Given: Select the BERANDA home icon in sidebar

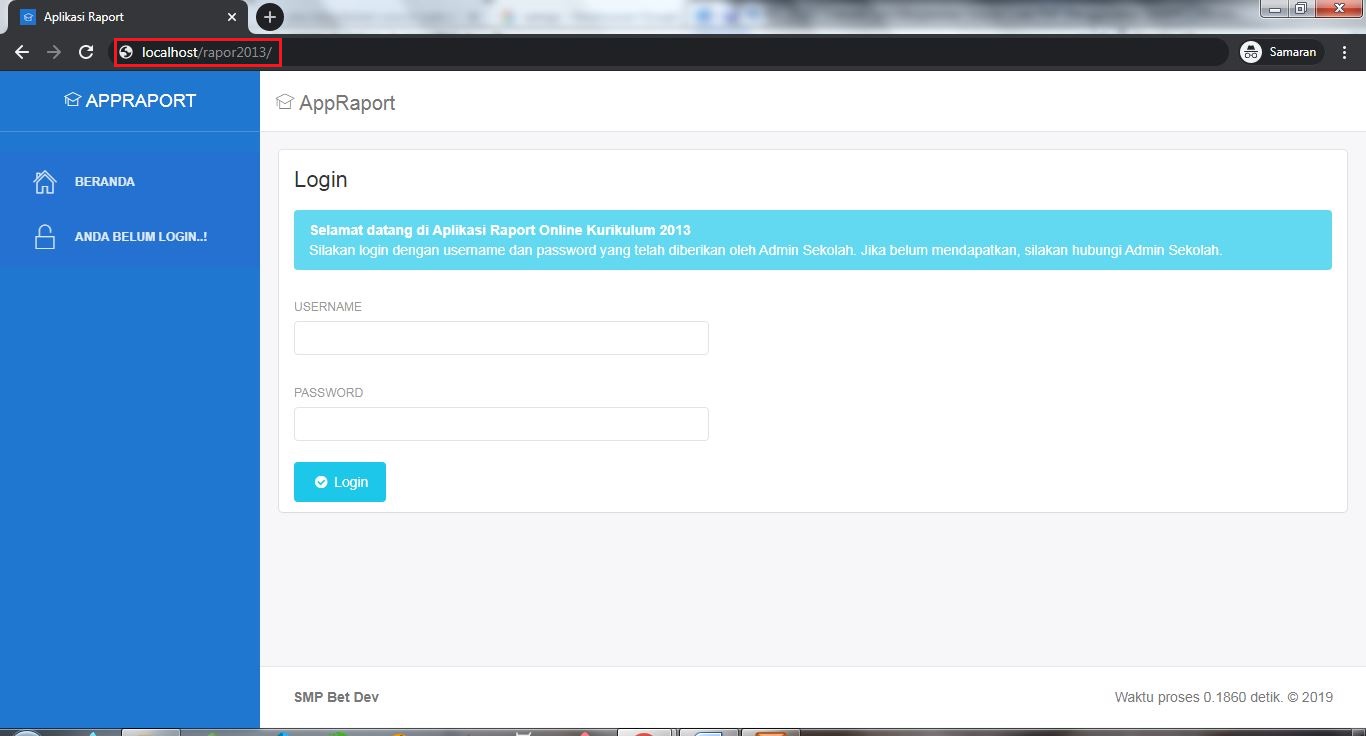Looking at the screenshot, I should 44,181.
